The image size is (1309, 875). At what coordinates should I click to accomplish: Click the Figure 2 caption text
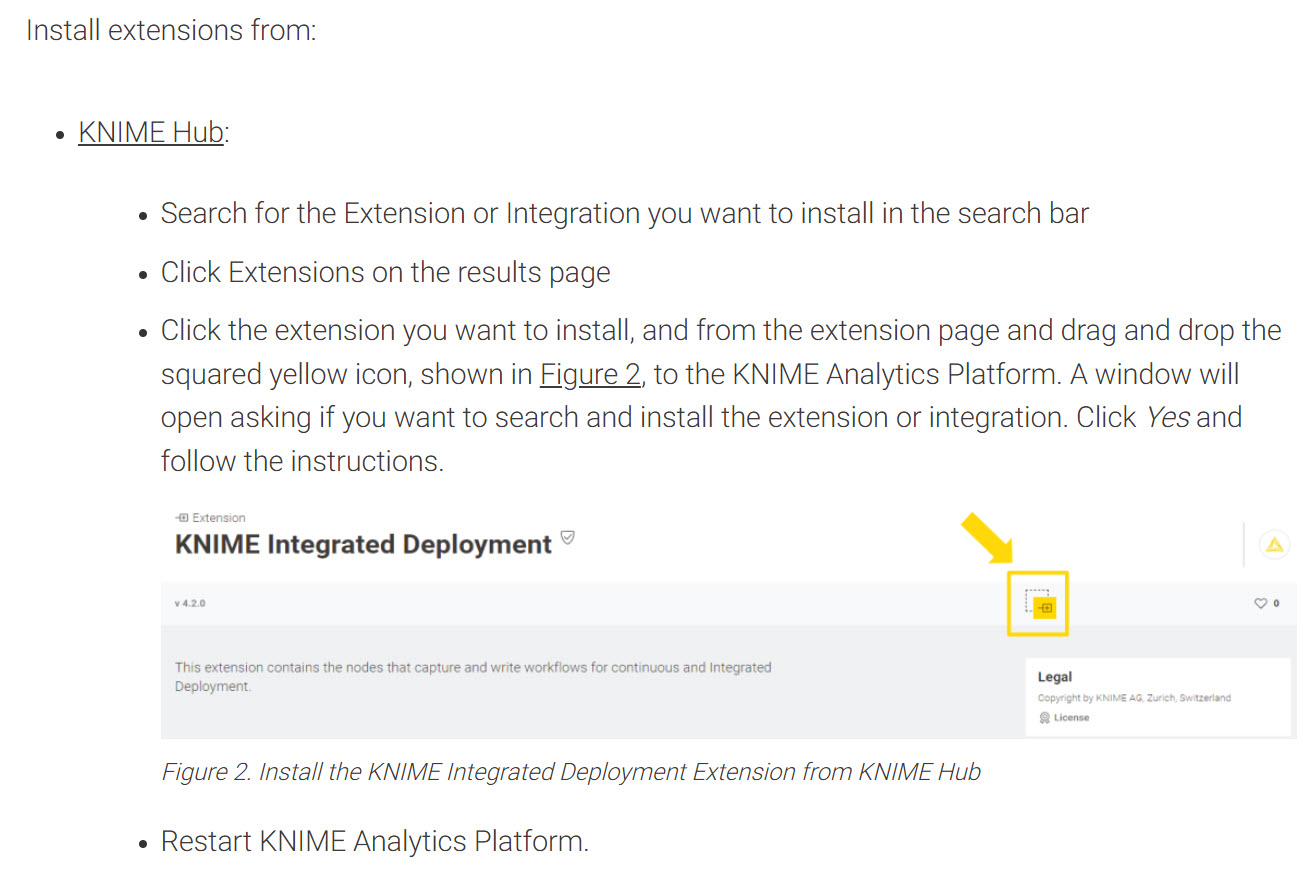pyautogui.click(x=571, y=772)
